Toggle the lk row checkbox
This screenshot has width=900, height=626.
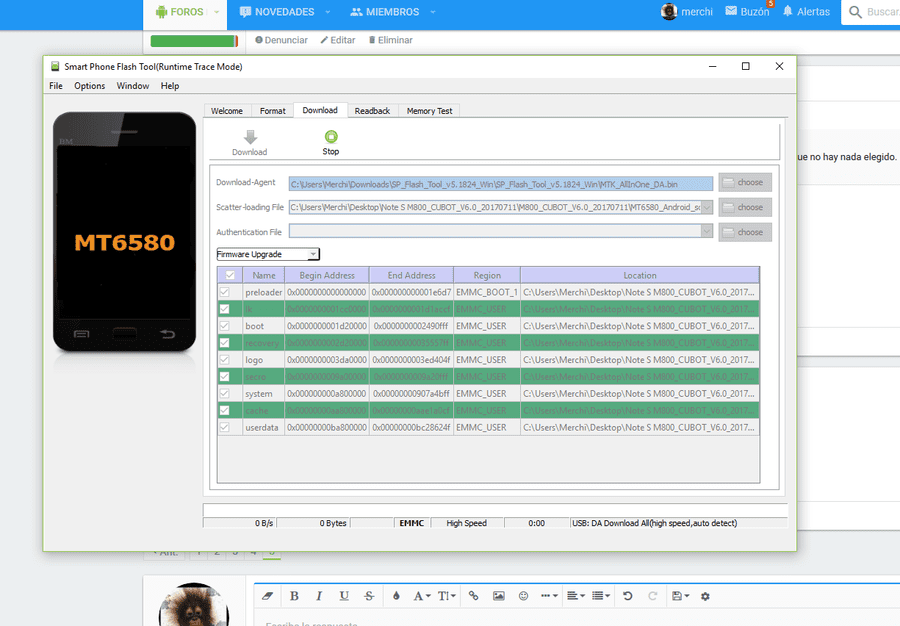224,309
